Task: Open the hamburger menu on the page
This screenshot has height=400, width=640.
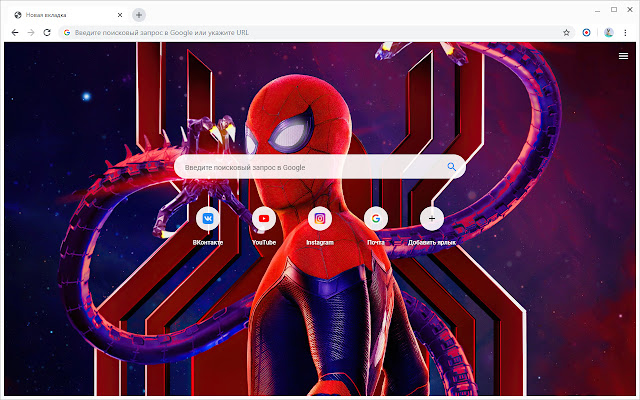Action: 623,56
